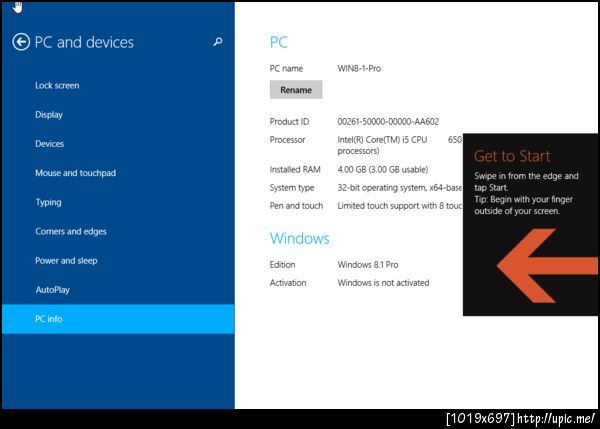
Task: Click the Processor label
Action: coord(287,140)
